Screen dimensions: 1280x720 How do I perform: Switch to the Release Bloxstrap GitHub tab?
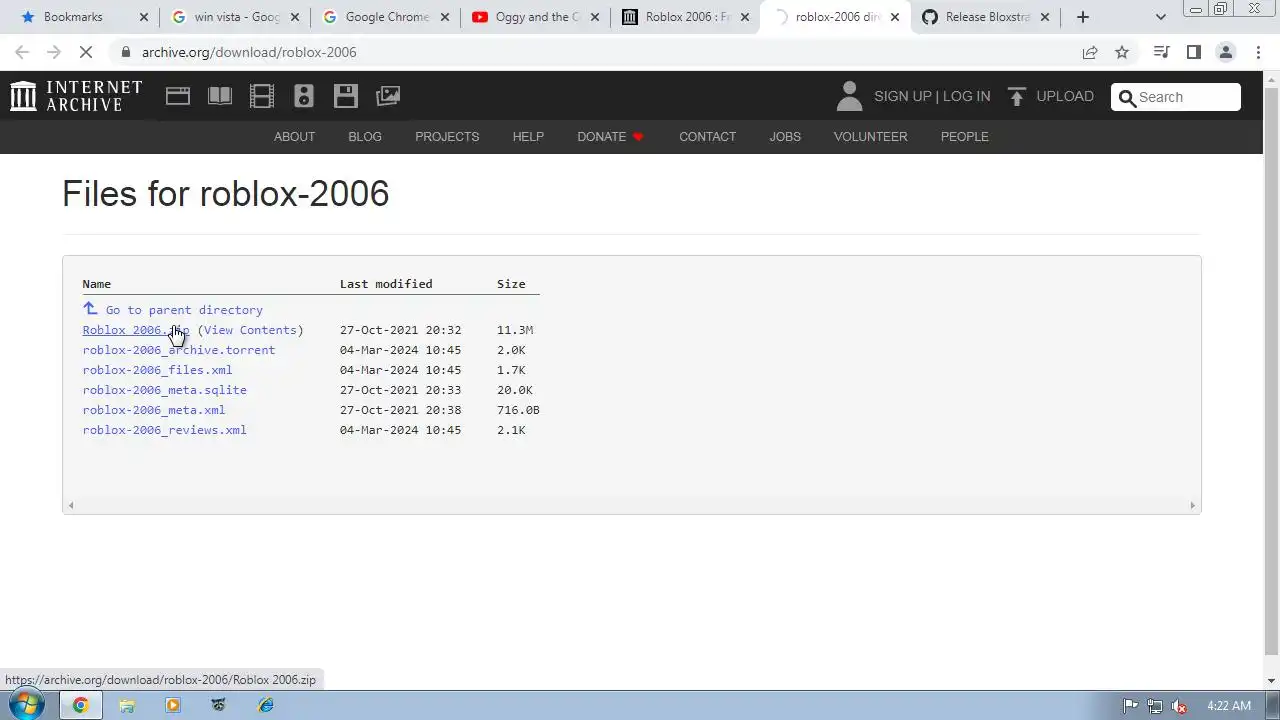click(986, 17)
